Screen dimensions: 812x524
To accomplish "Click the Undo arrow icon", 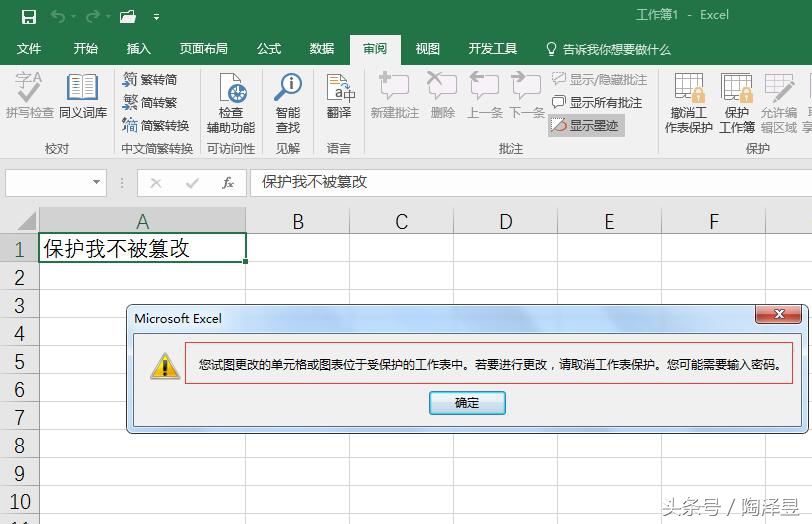I will (57, 17).
